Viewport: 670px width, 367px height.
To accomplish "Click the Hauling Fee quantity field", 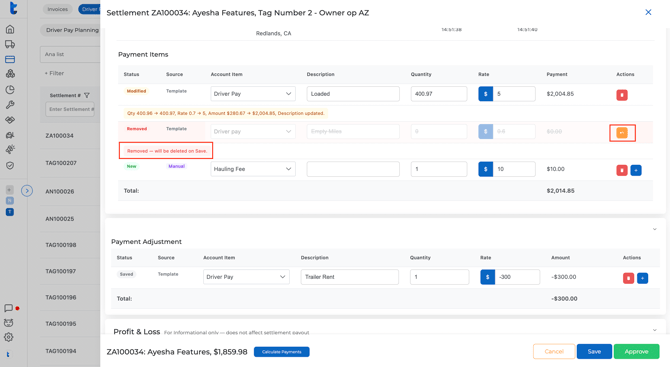I will coord(439,169).
